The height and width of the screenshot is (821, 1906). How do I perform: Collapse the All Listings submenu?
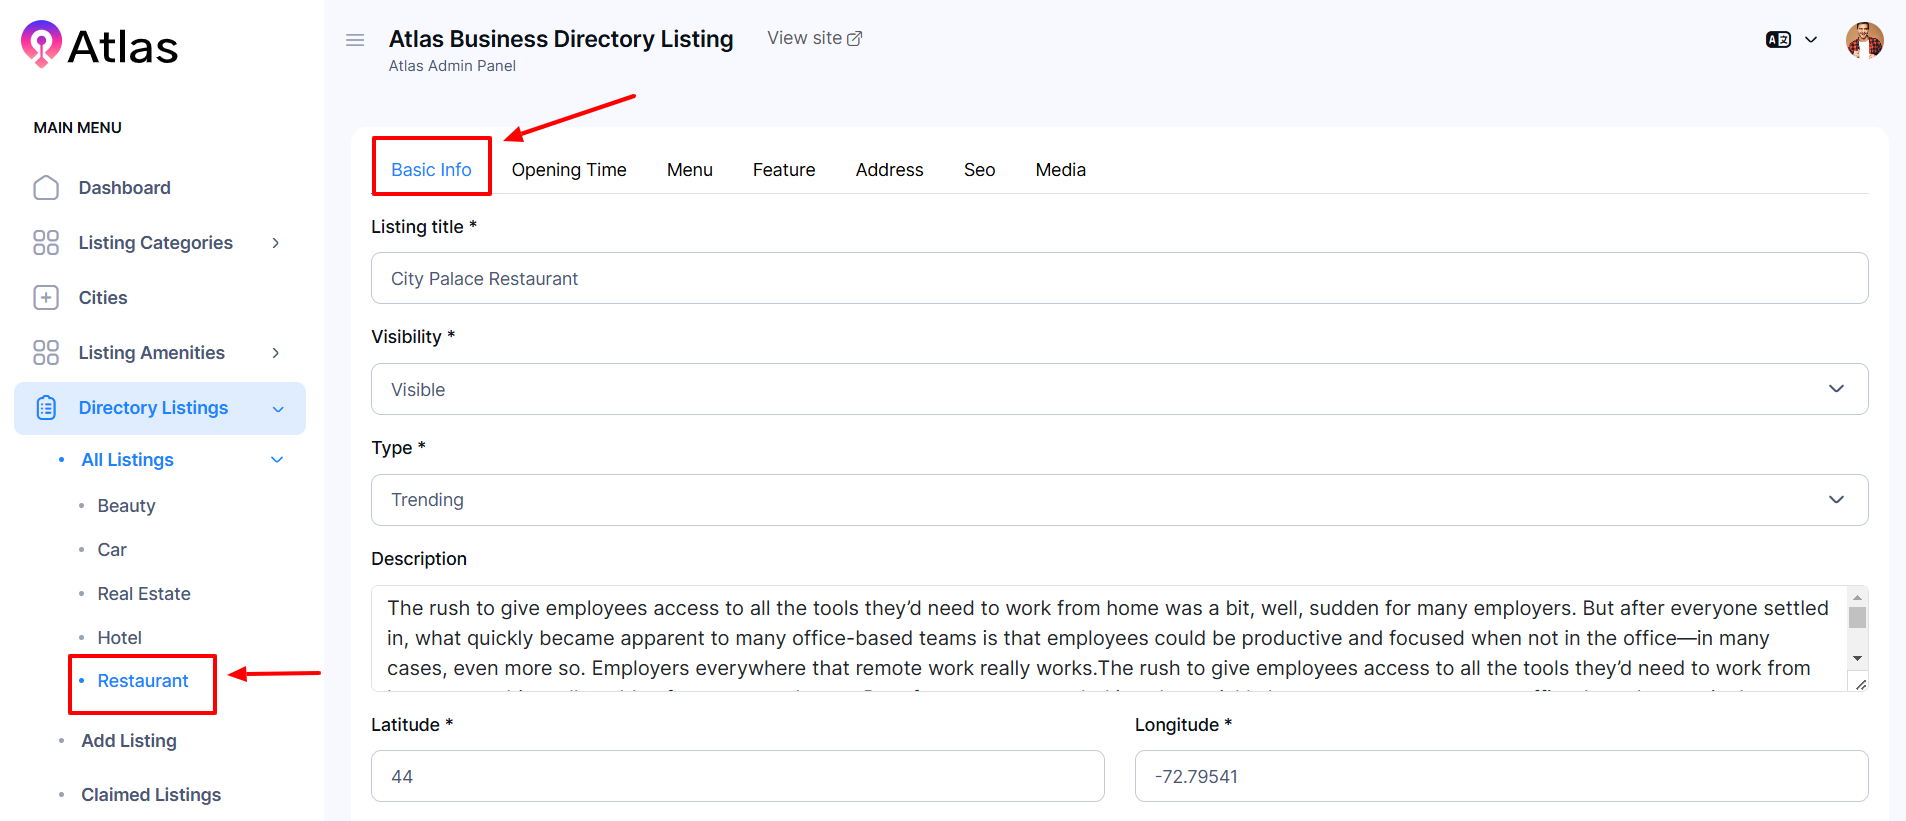277,460
